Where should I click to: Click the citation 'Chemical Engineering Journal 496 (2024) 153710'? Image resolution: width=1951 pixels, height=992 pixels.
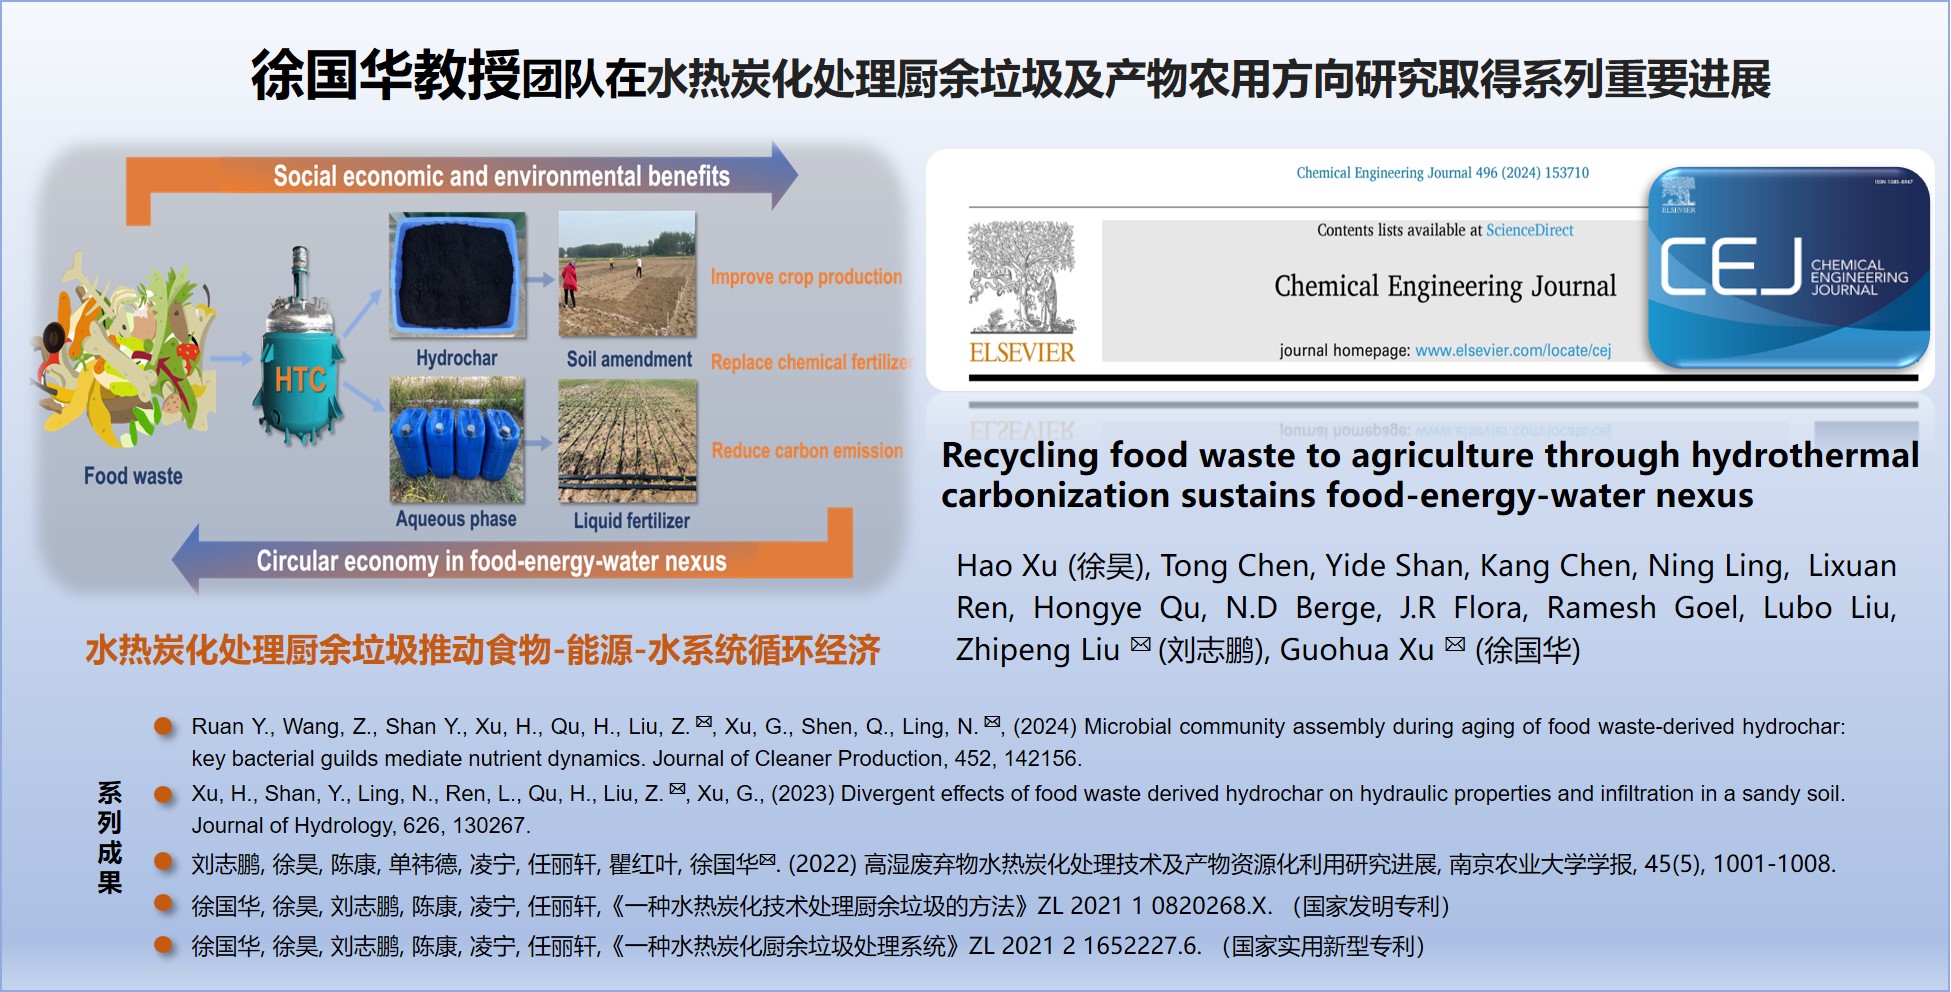pyautogui.click(x=1442, y=173)
